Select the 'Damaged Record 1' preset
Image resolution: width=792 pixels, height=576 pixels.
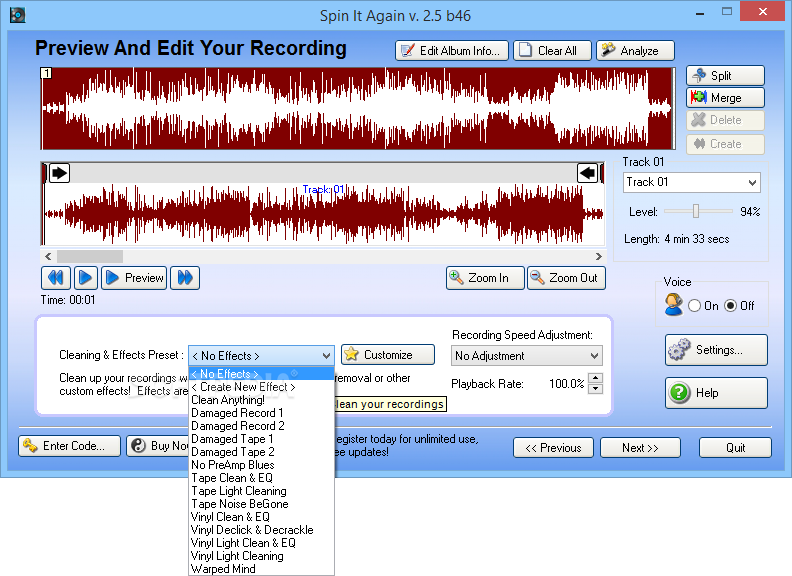coord(261,413)
